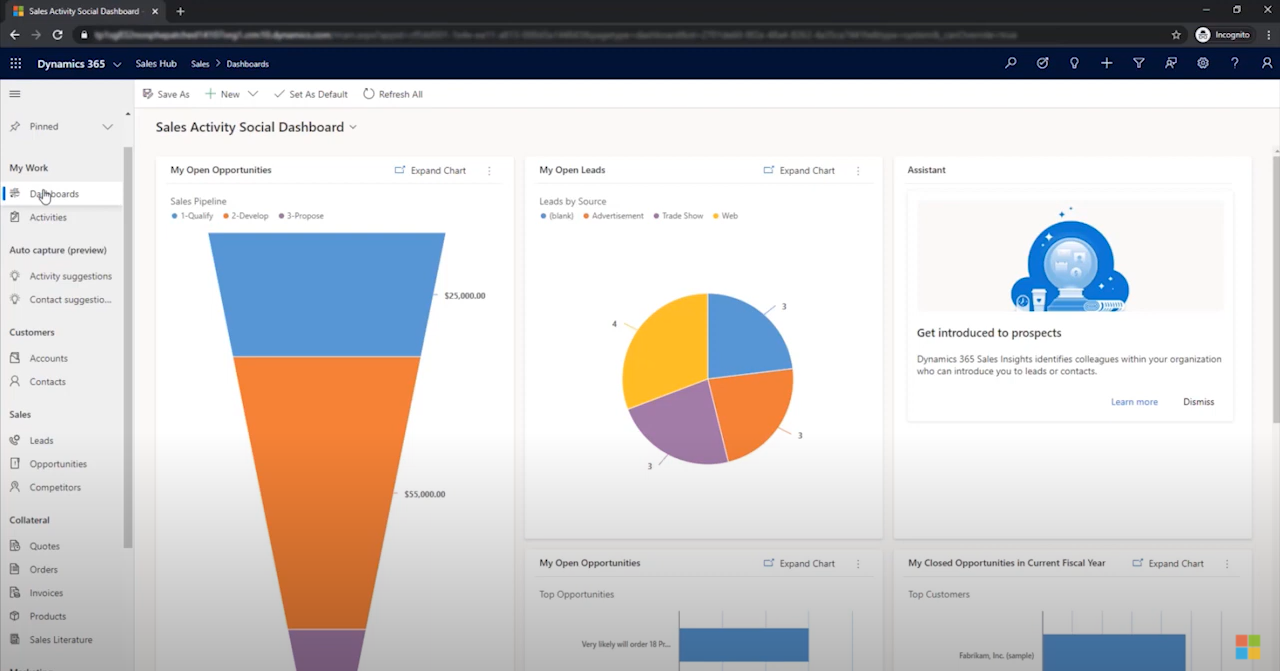
Task: Click the search magnifier icon in header
Action: (1011, 63)
